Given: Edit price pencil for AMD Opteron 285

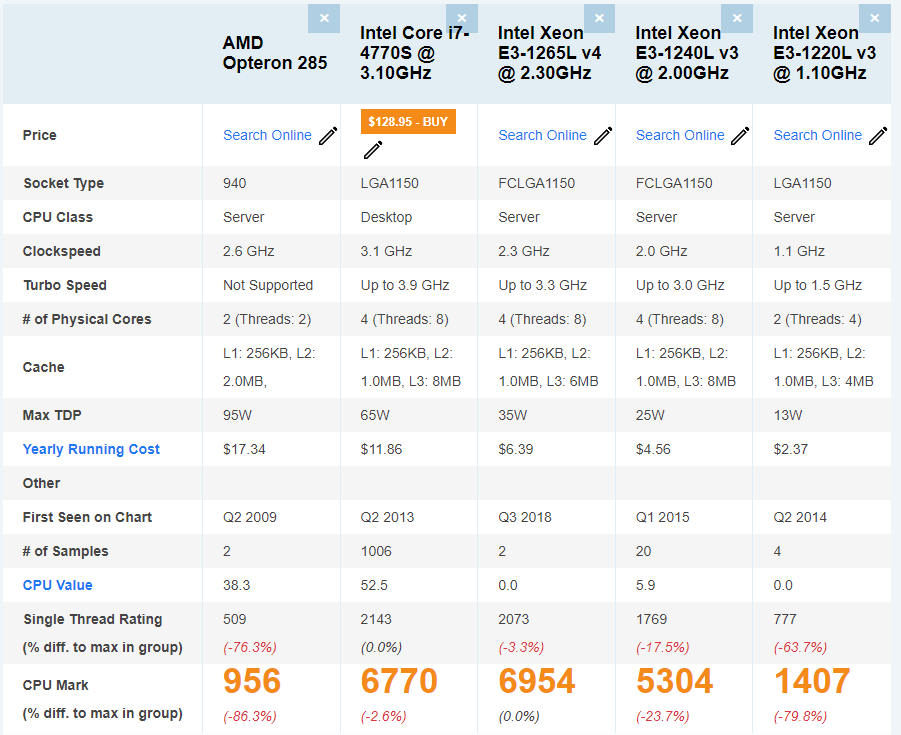Looking at the screenshot, I should (x=328, y=136).
